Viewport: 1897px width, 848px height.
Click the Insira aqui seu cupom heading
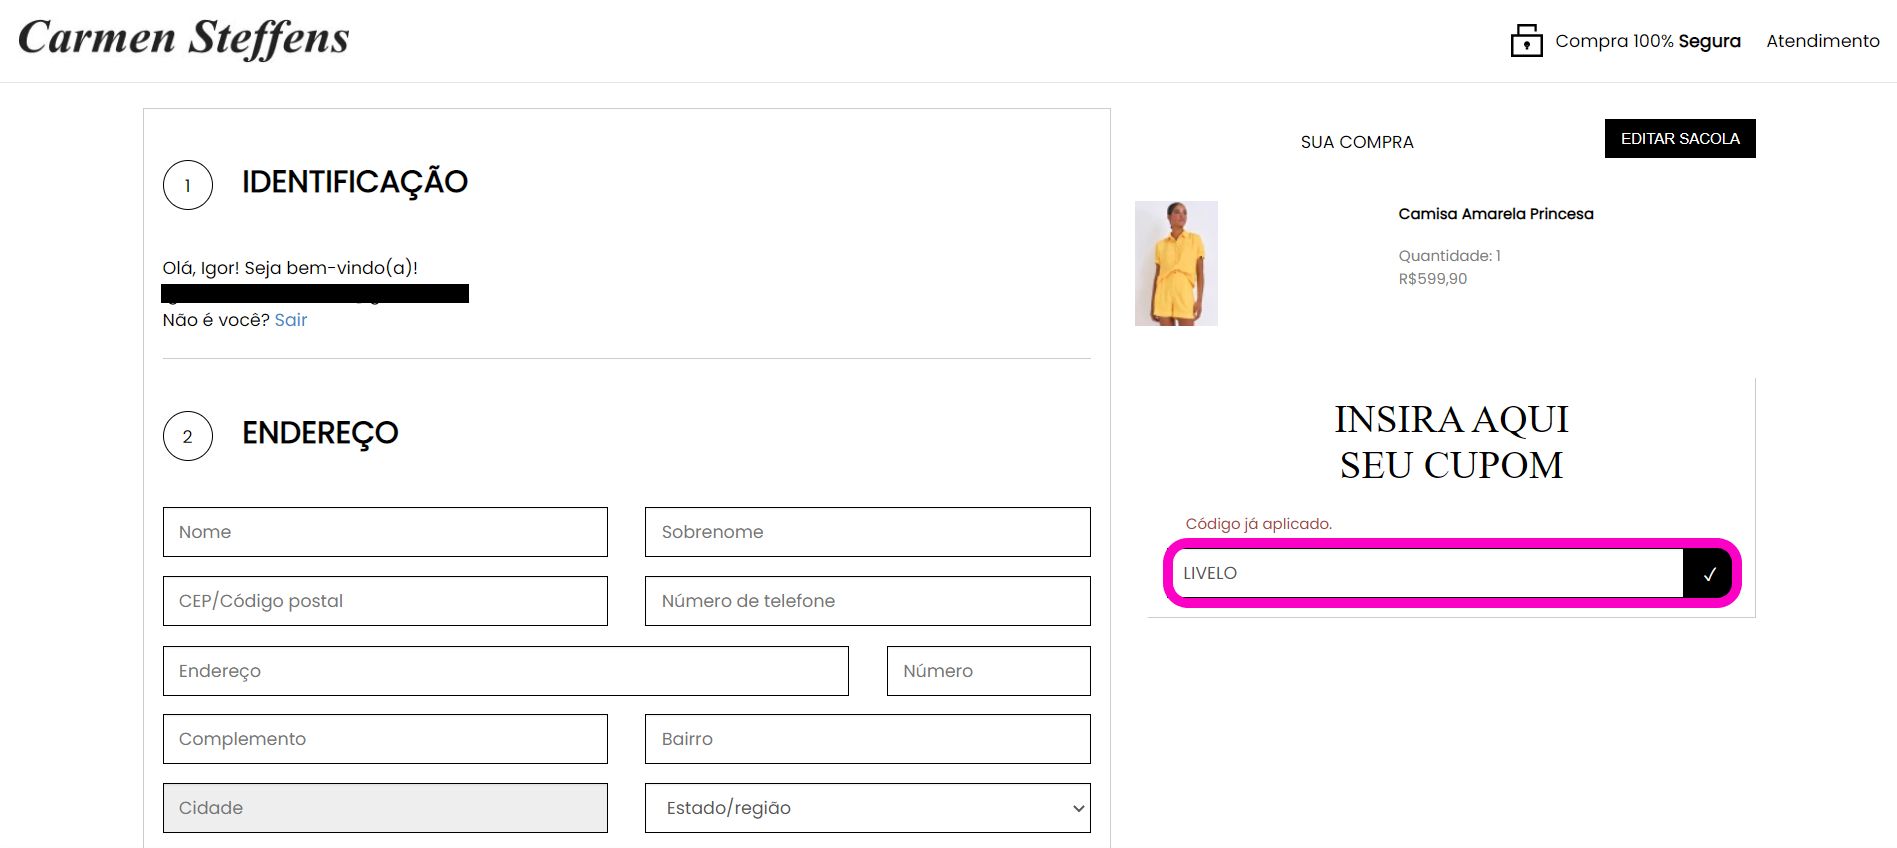pos(1452,442)
